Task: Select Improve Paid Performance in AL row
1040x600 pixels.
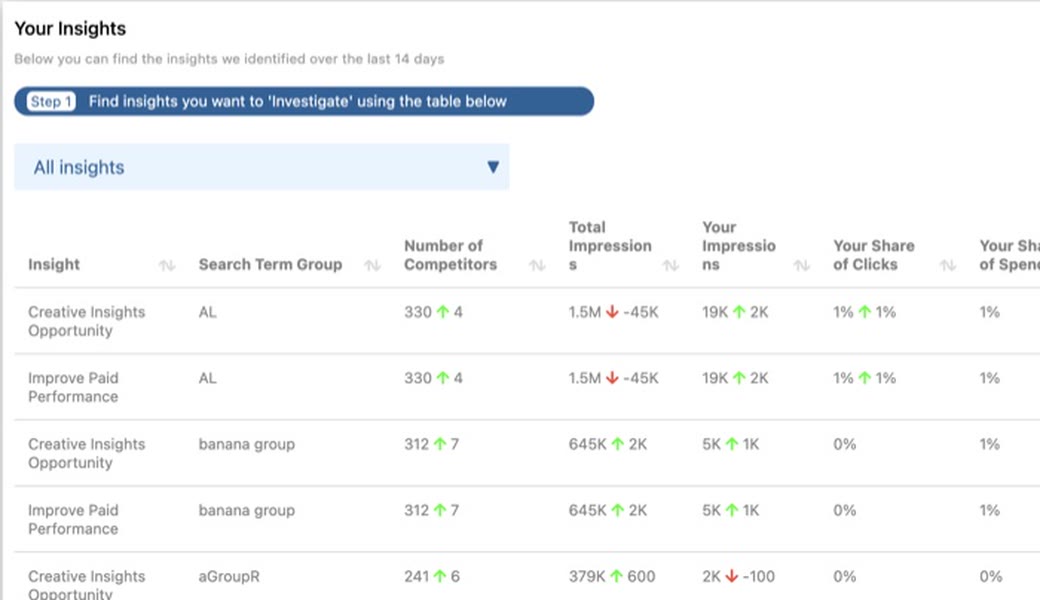Action: tap(73, 387)
